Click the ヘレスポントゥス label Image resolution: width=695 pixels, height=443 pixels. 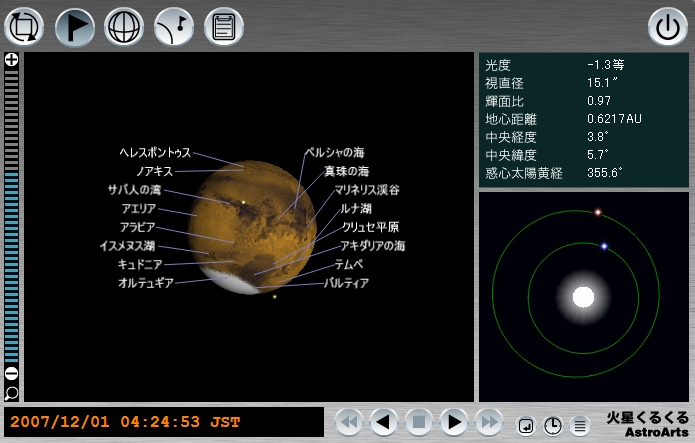(x=155, y=153)
